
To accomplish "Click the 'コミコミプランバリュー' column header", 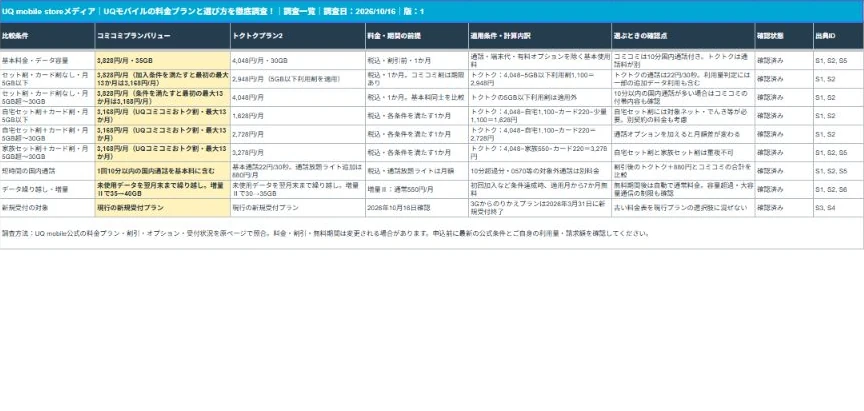I will tap(163, 36).
